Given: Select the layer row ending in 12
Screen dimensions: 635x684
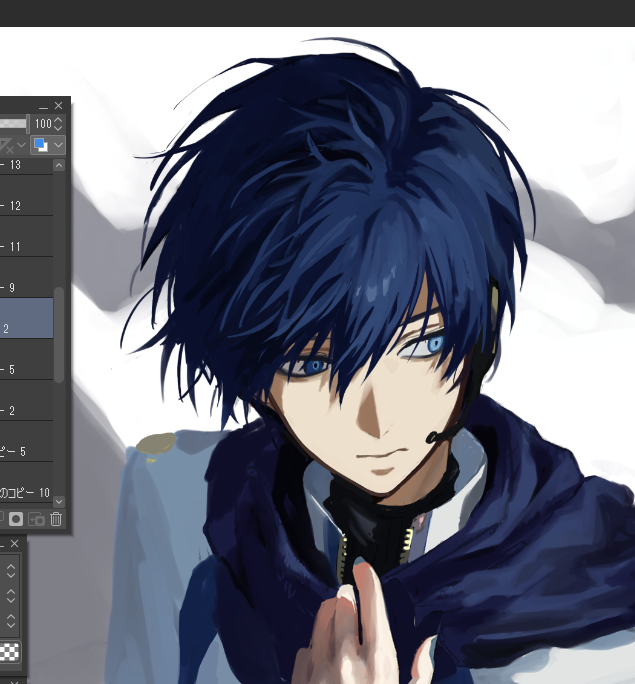Looking at the screenshot, I should 26,195.
